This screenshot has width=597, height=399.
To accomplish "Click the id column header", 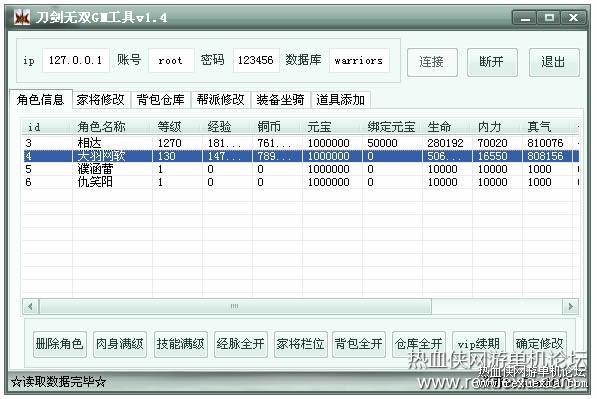I will [47, 127].
